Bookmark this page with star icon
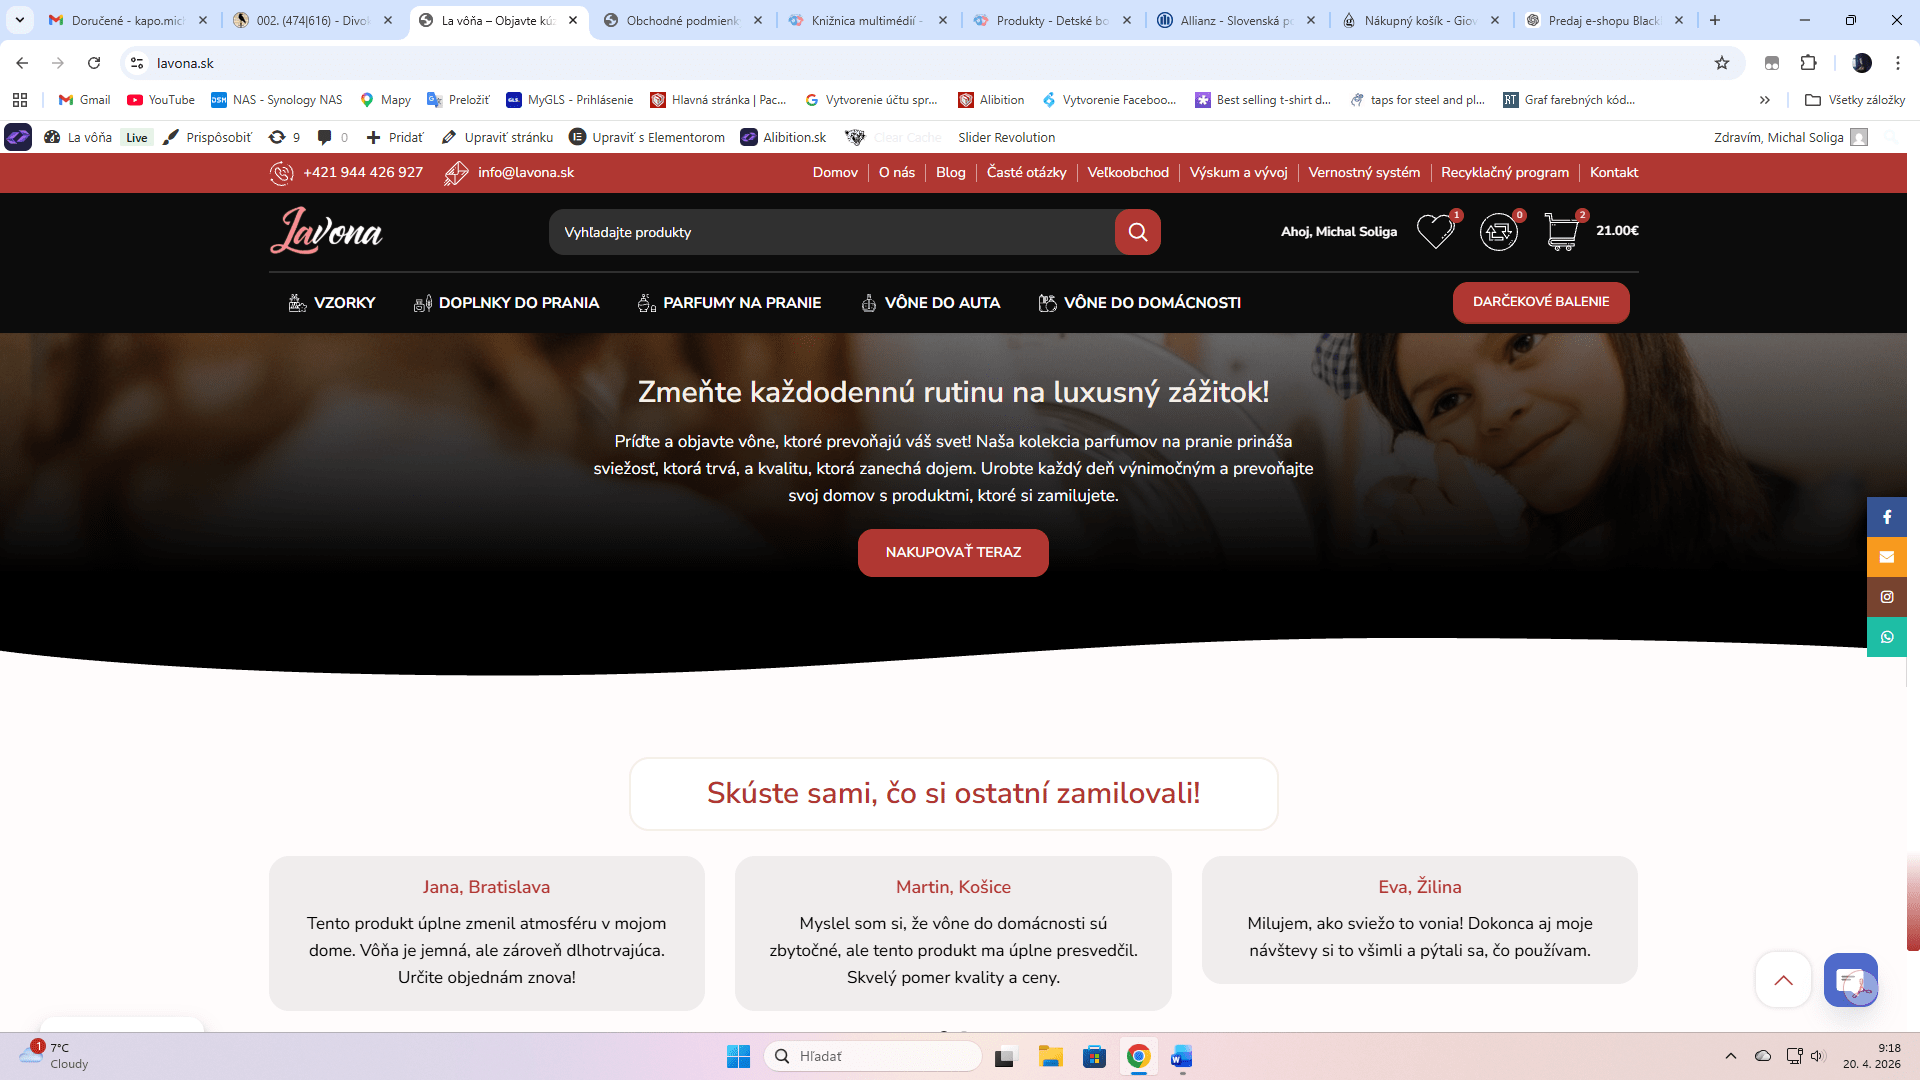Screen dimensions: 1920x1080 1722,63
